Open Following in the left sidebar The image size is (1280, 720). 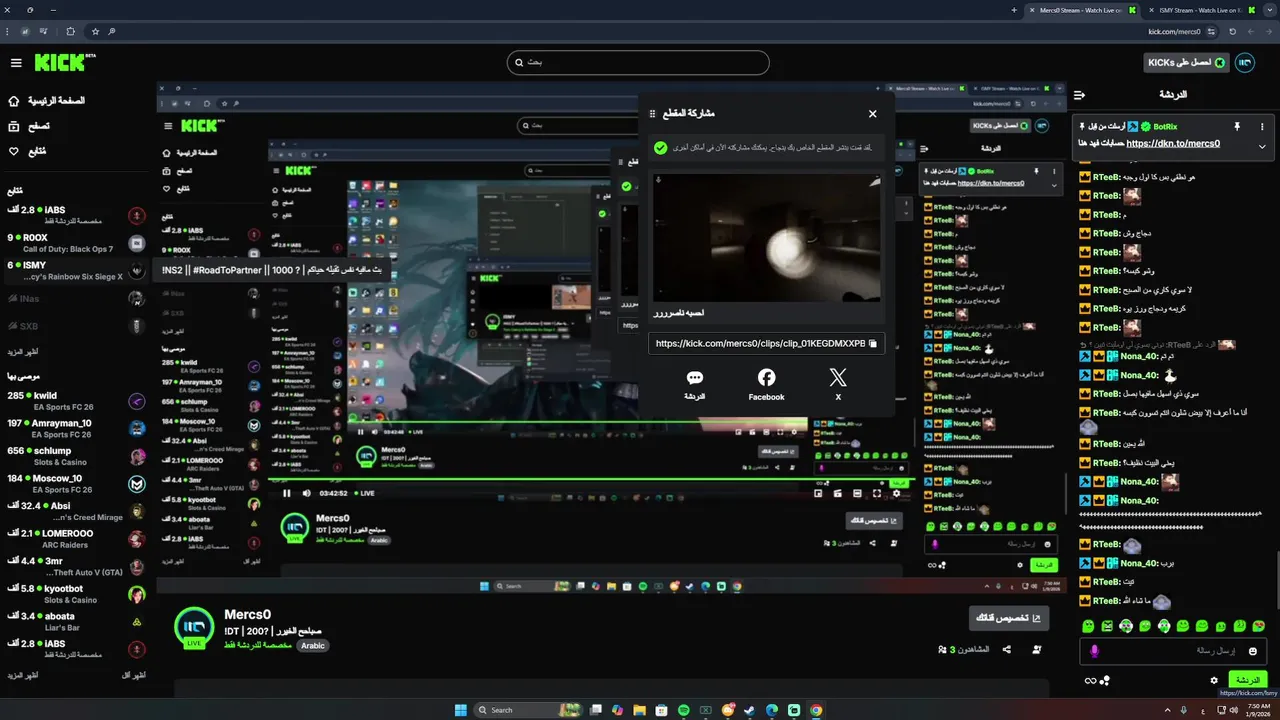pos(27,151)
